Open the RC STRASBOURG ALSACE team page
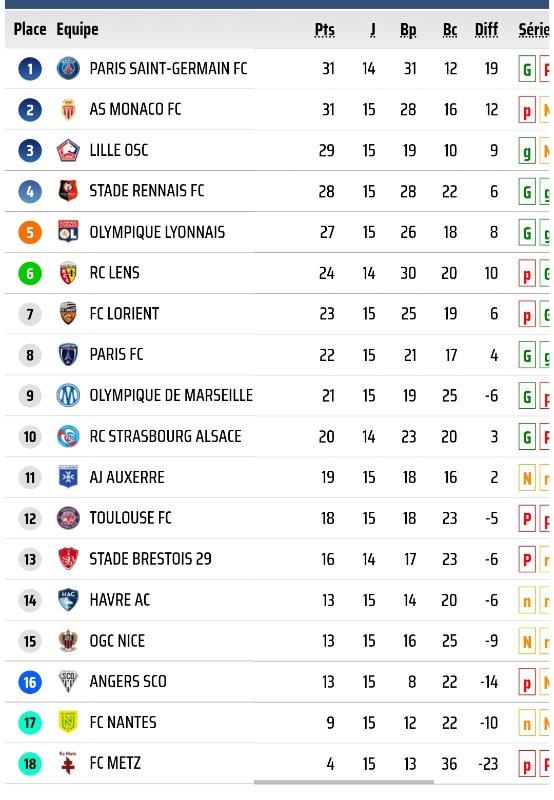This screenshot has height=800, width=554. pyautogui.click(x=165, y=436)
